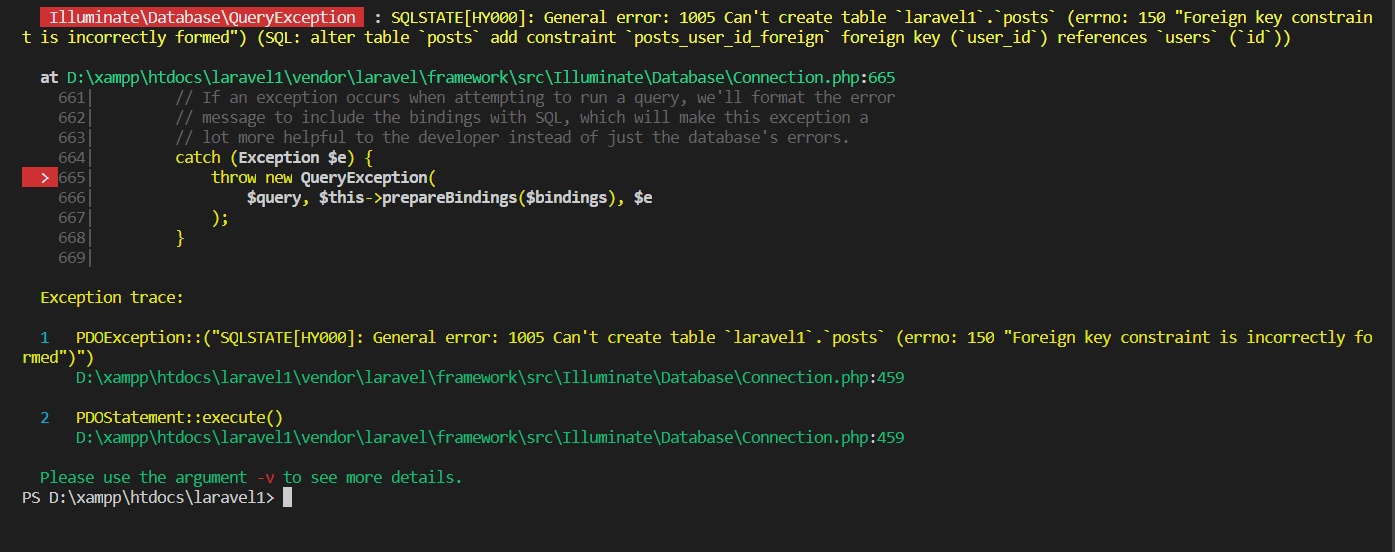Select line number 661
Image resolution: width=1395 pixels, height=552 pixels.
(72, 97)
